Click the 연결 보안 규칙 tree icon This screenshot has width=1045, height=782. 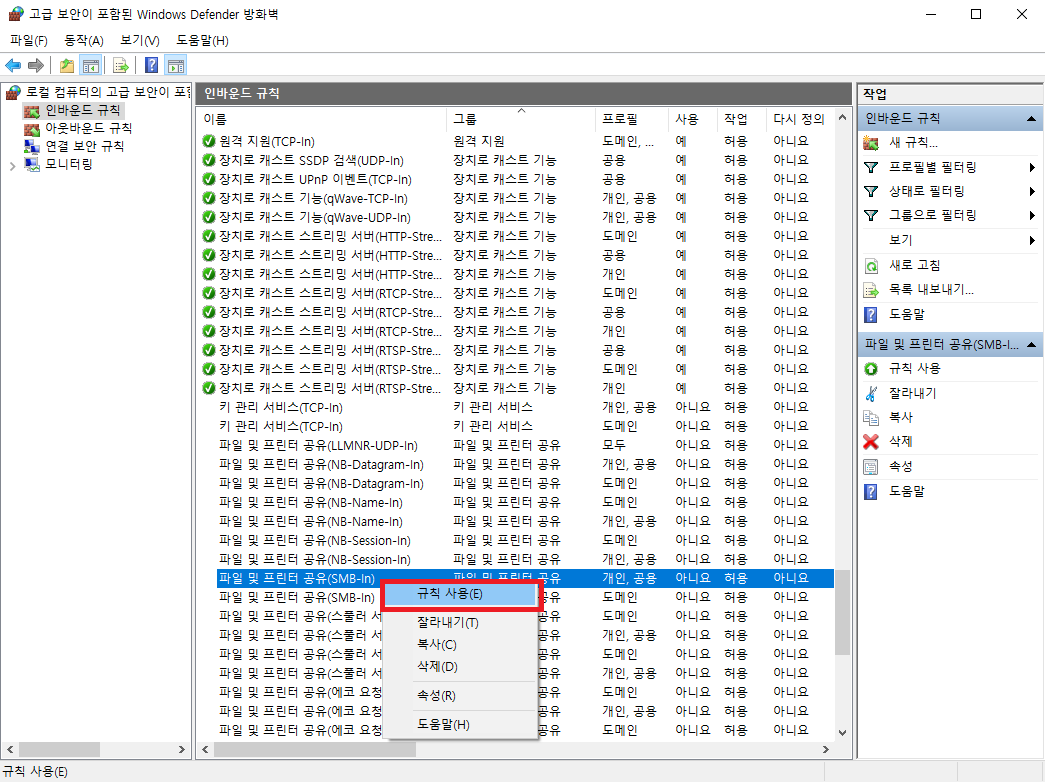point(32,146)
